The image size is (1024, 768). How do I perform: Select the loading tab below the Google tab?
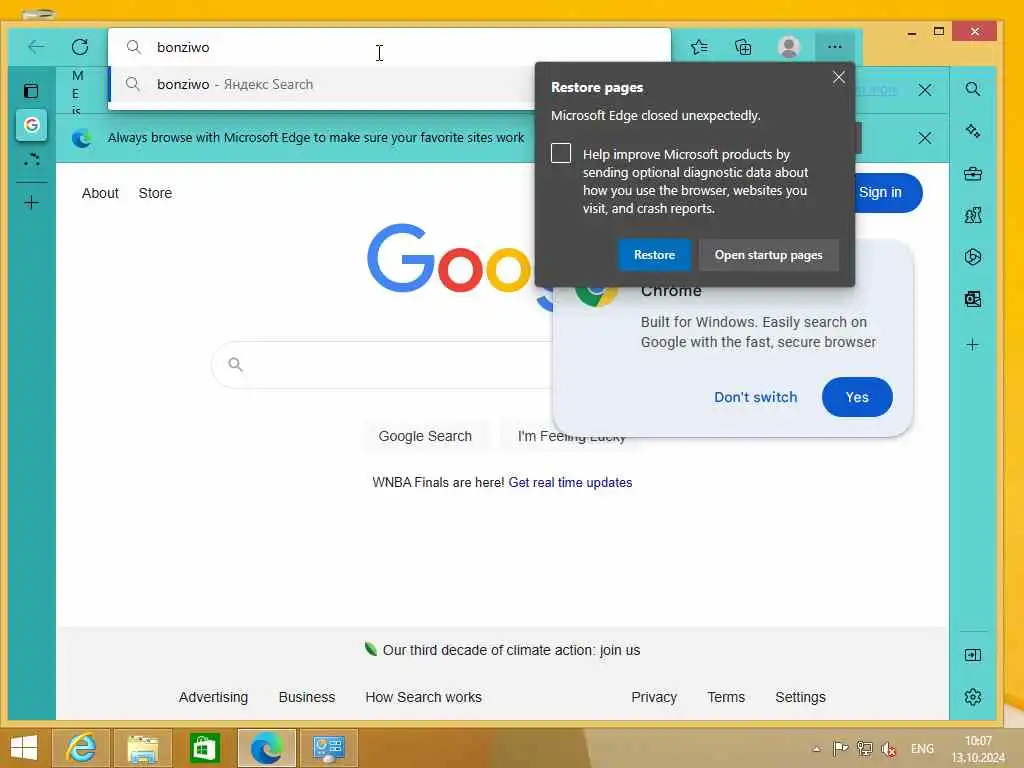click(x=31, y=159)
